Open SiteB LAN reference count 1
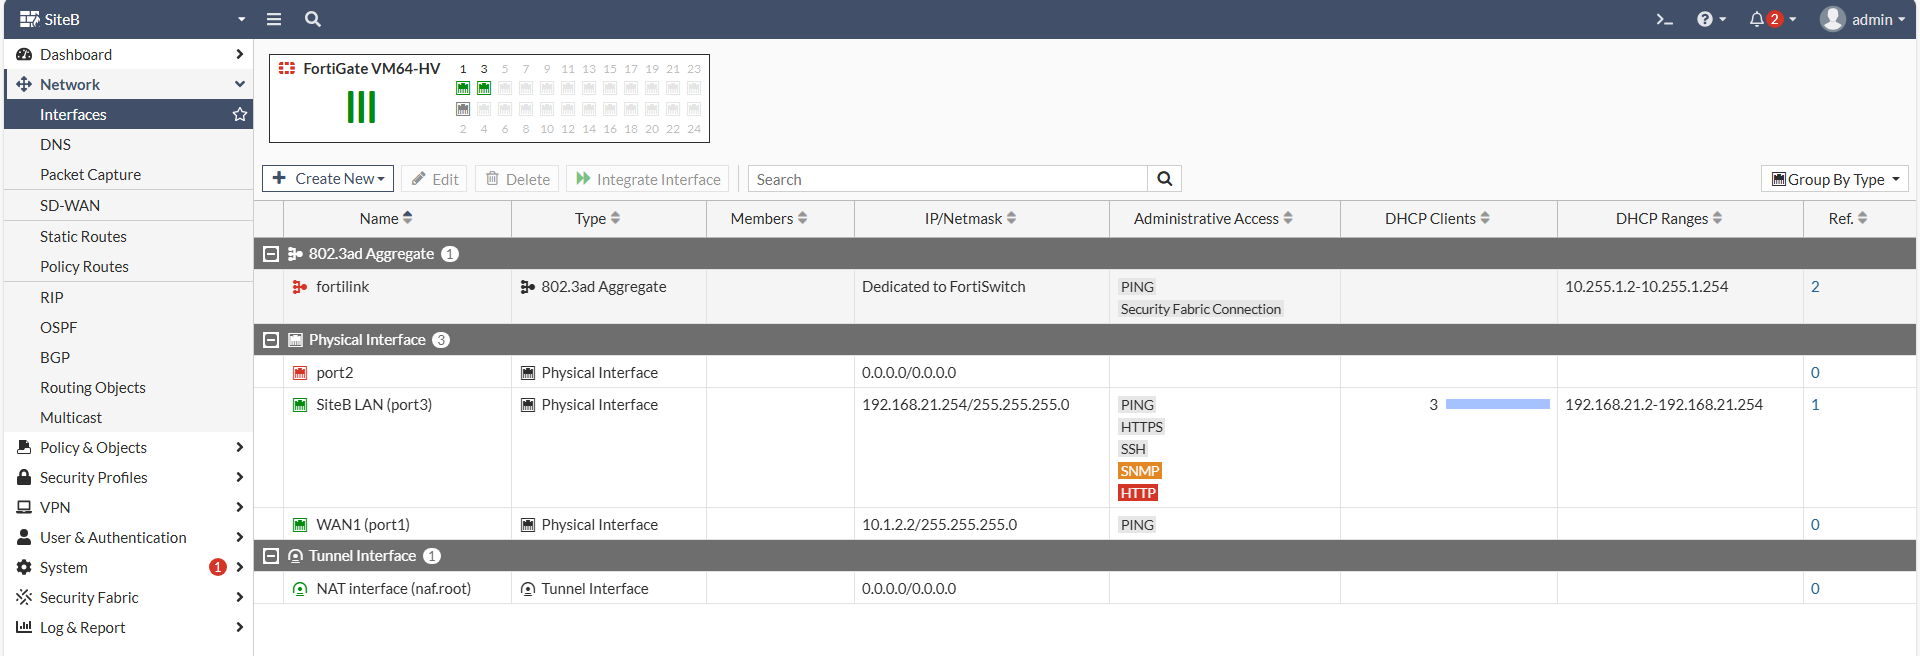The height and width of the screenshot is (656, 1920). point(1815,404)
